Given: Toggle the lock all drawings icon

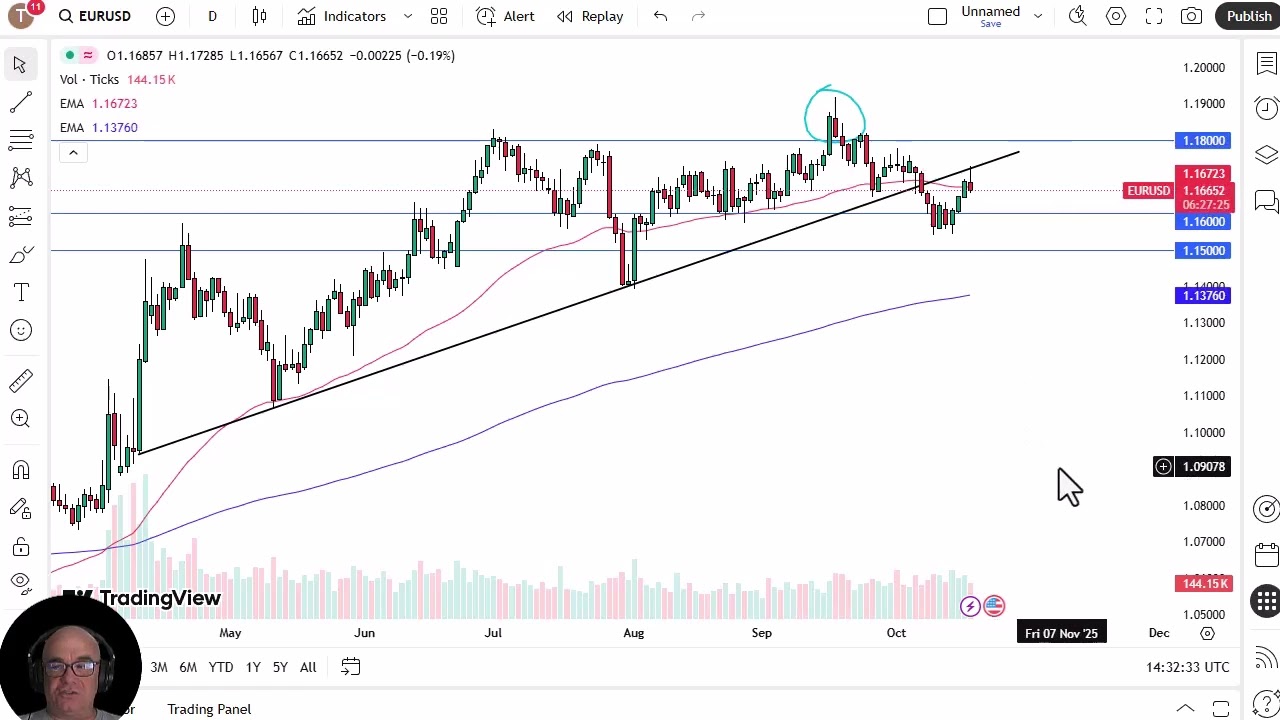Looking at the screenshot, I should (x=20, y=547).
